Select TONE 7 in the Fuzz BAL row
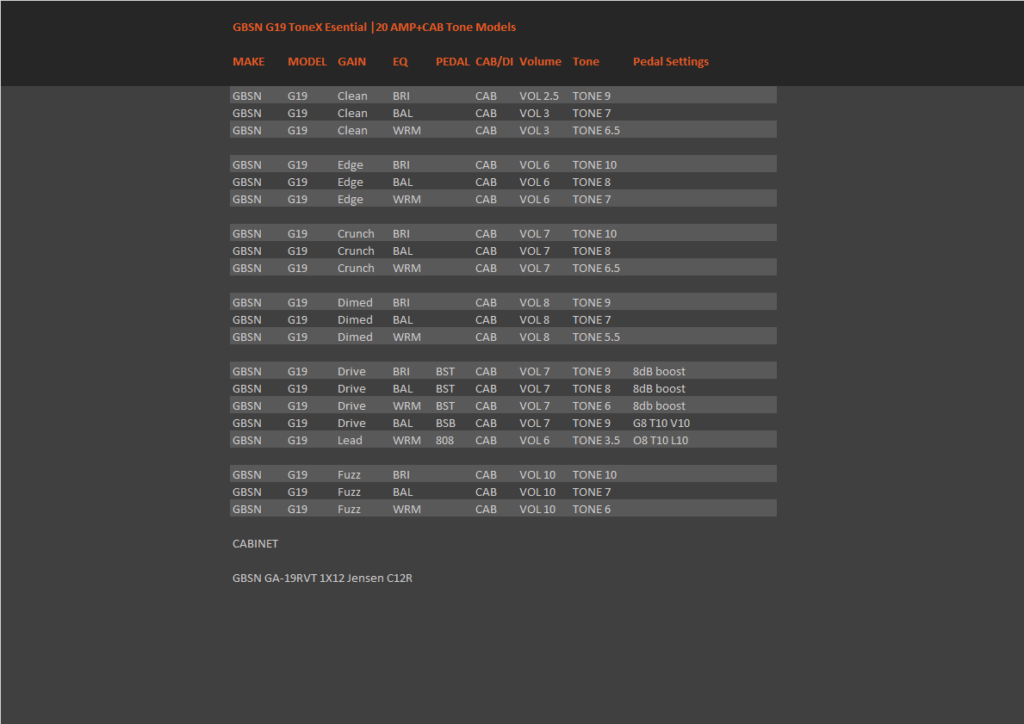 592,492
